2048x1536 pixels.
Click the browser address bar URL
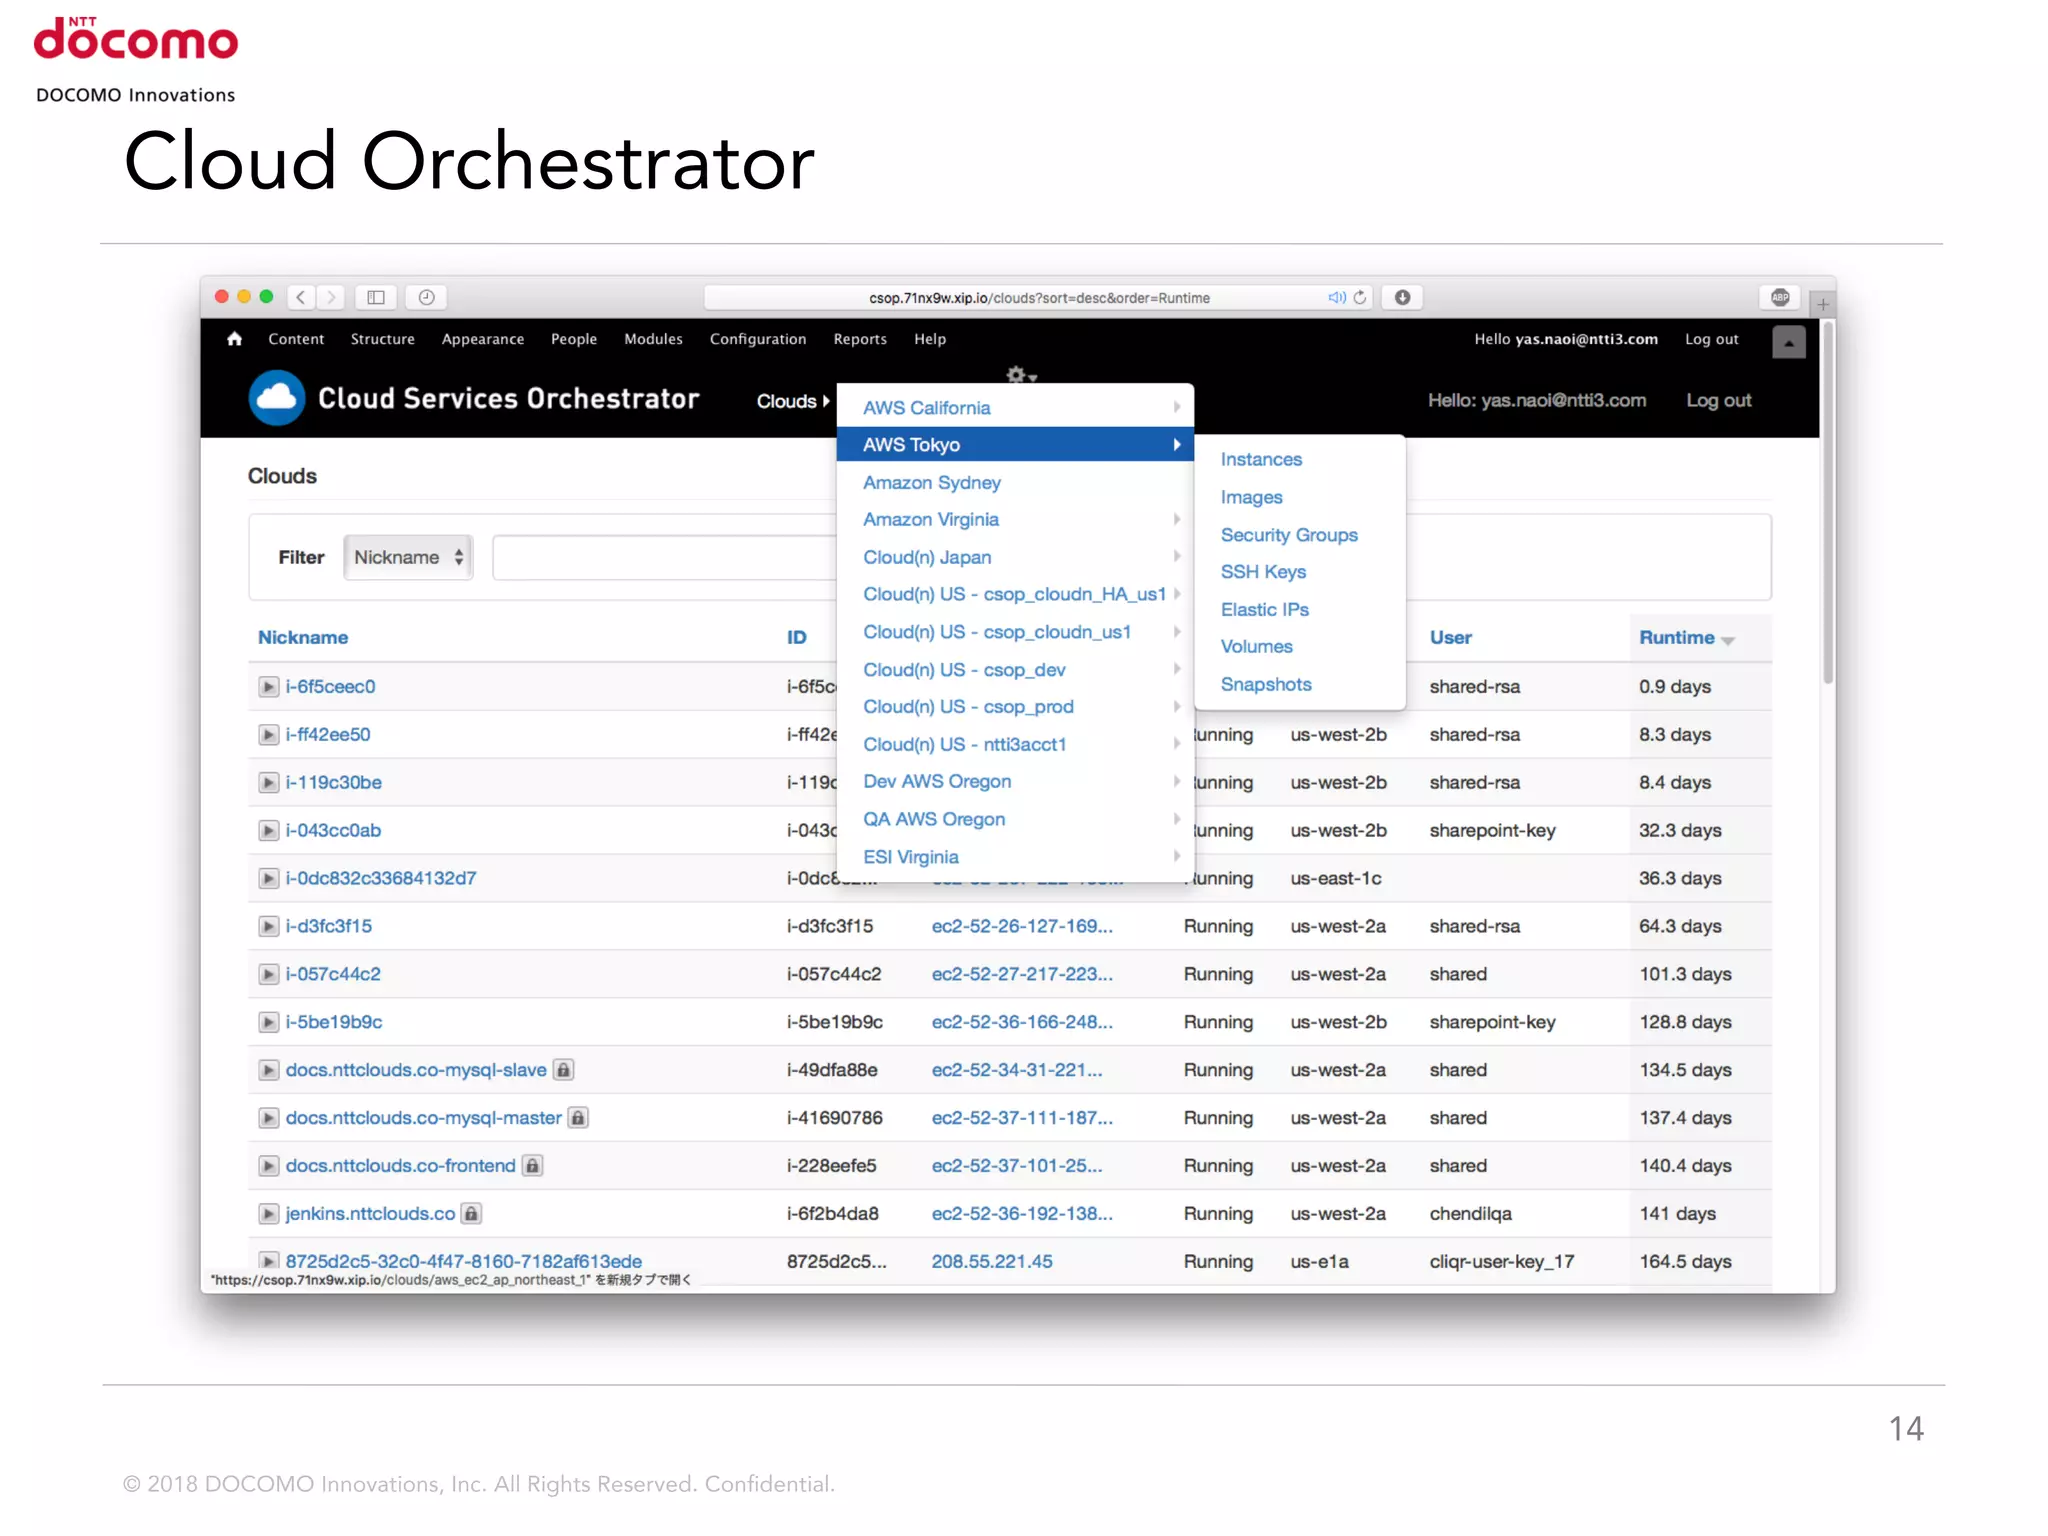click(x=1039, y=298)
